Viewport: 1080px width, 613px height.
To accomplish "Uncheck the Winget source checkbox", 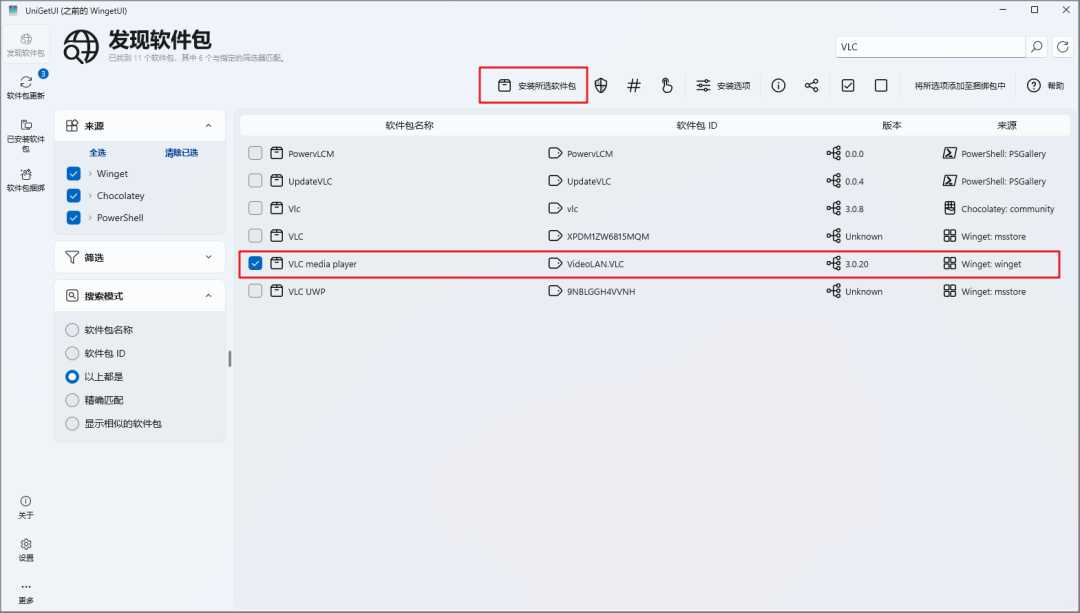I will click(74, 174).
